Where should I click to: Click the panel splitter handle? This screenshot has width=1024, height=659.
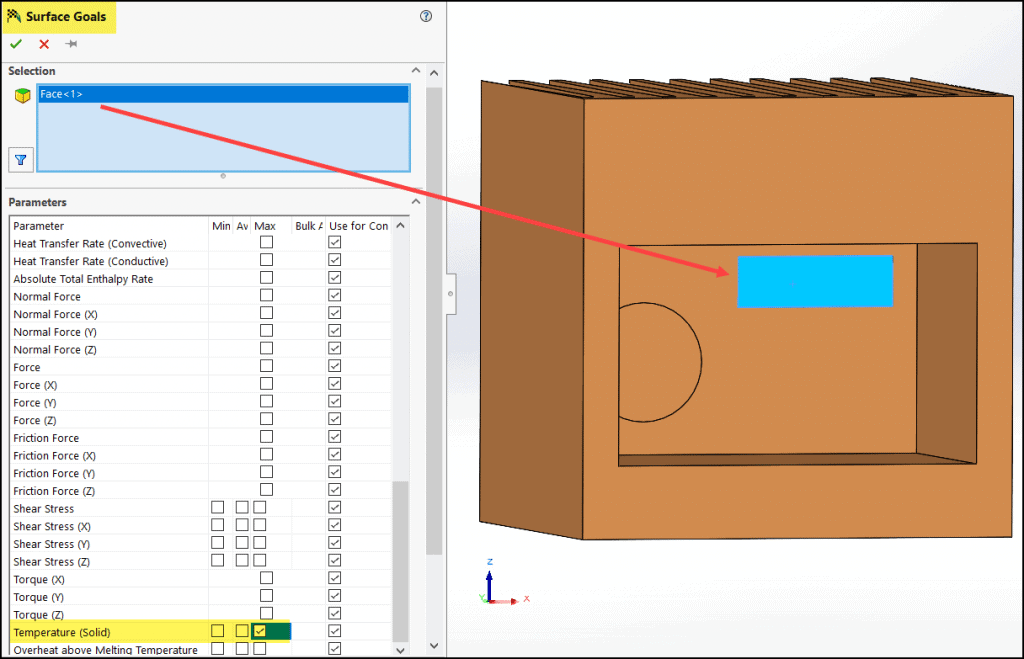451,294
